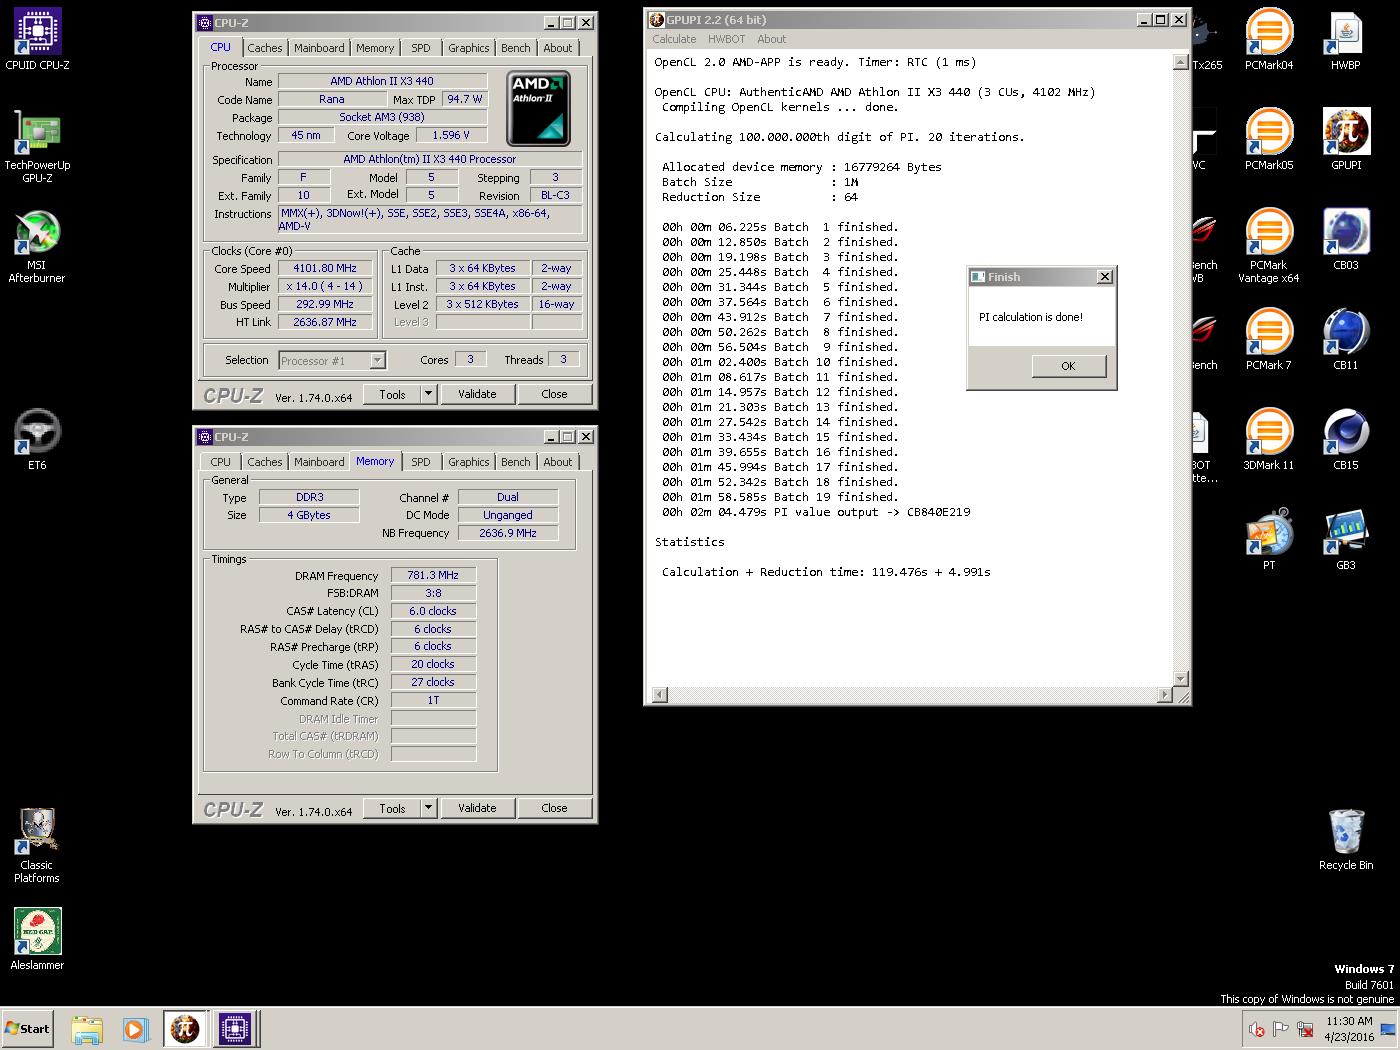The width and height of the screenshot is (1400, 1050).
Task: Open the MSI Afterburner desktop shortcut
Action: tap(37, 247)
